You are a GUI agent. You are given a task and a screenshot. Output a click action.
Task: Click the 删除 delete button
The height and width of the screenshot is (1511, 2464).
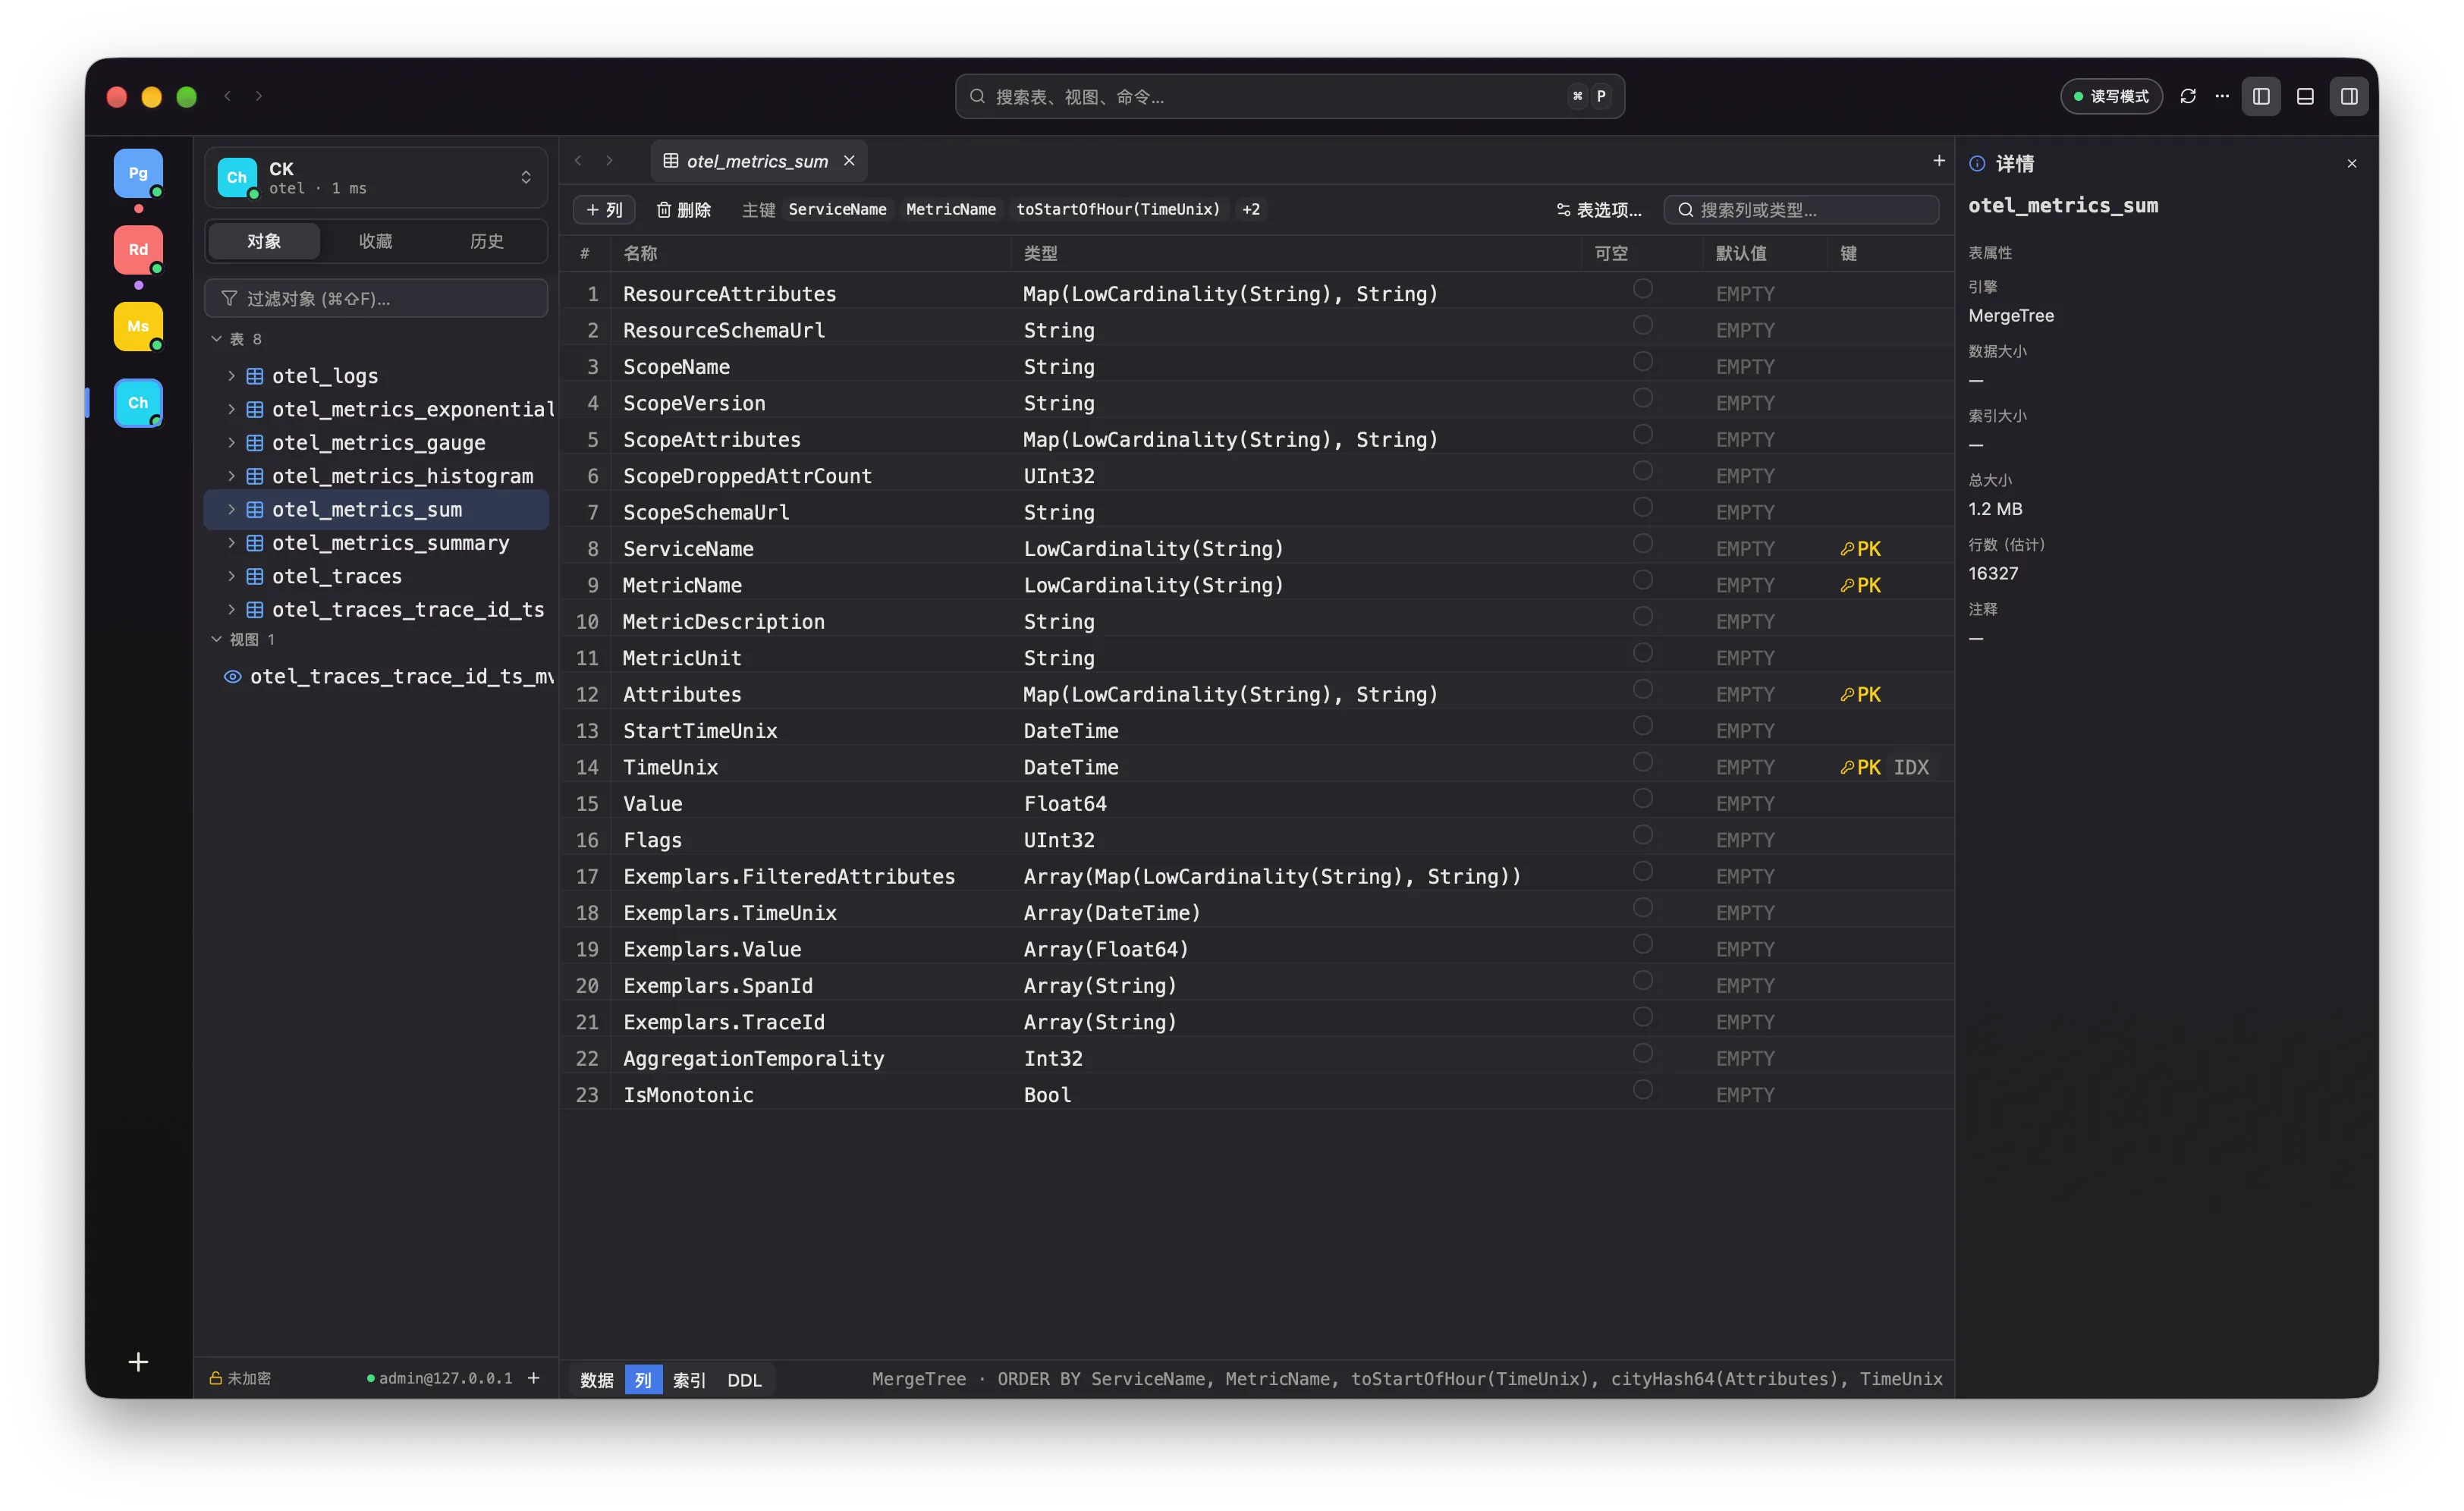(x=684, y=210)
